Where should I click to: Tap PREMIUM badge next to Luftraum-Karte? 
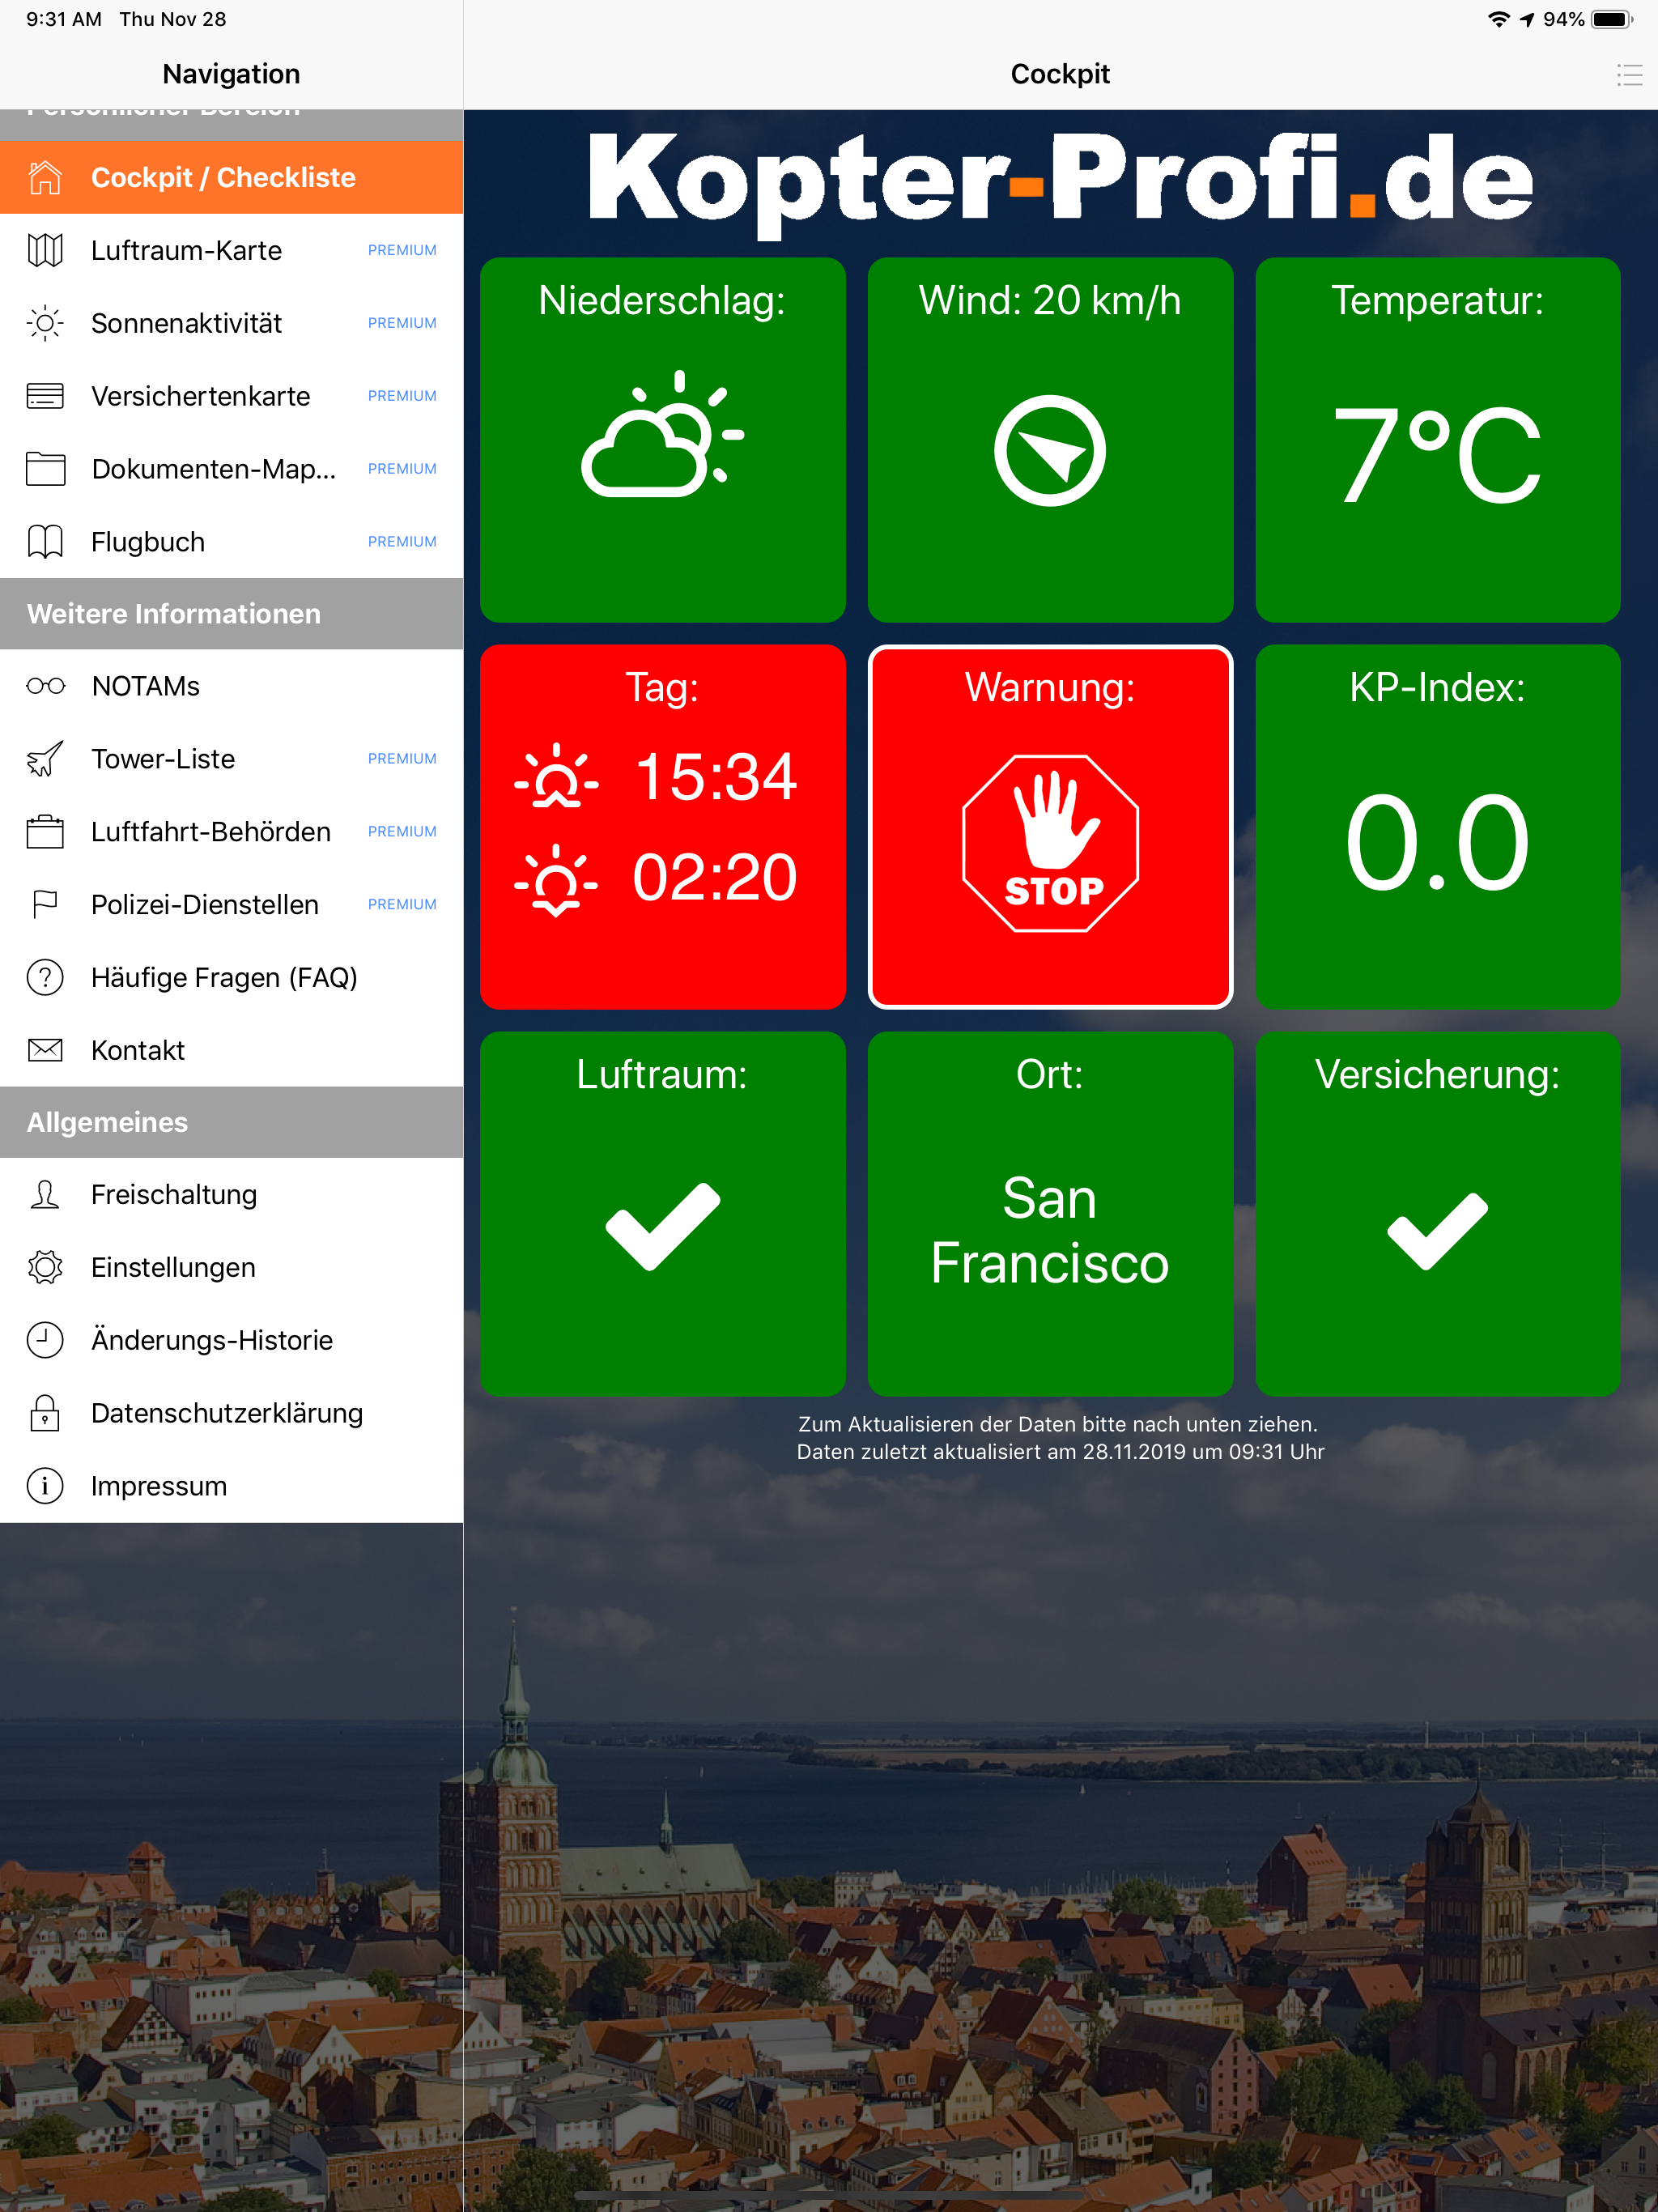pos(402,250)
